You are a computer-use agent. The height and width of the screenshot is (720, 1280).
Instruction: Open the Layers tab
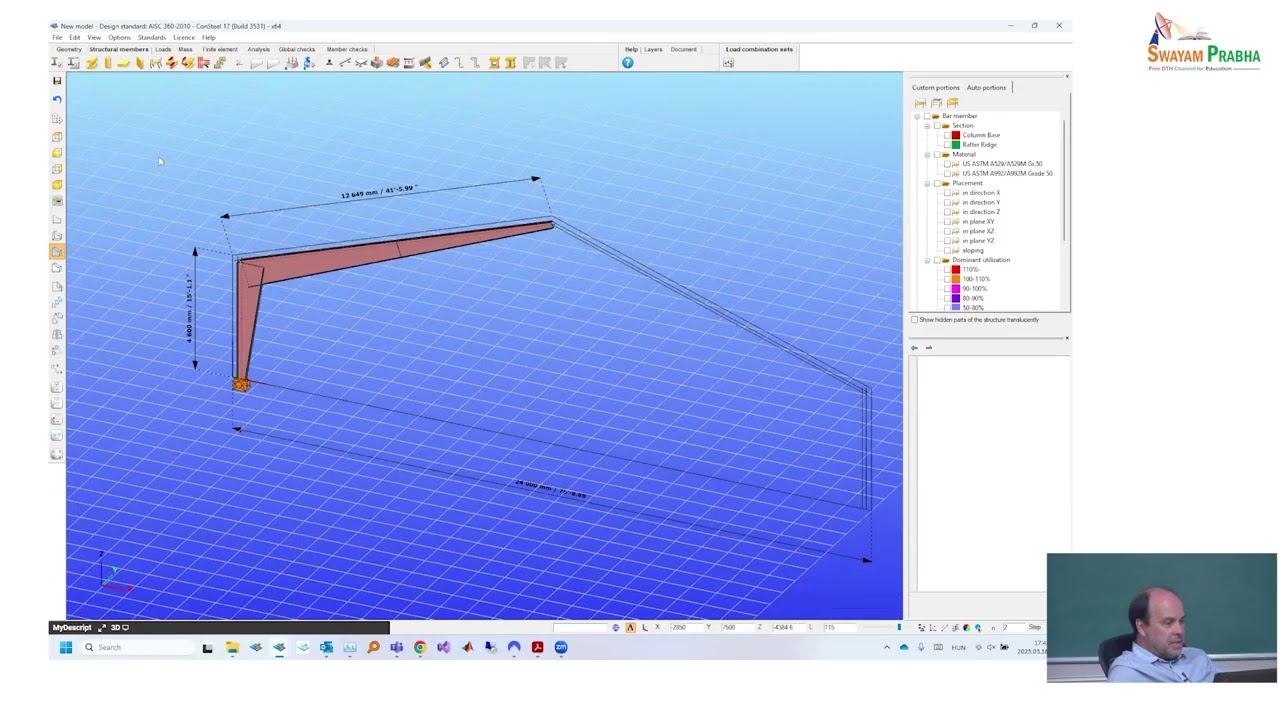(x=653, y=49)
